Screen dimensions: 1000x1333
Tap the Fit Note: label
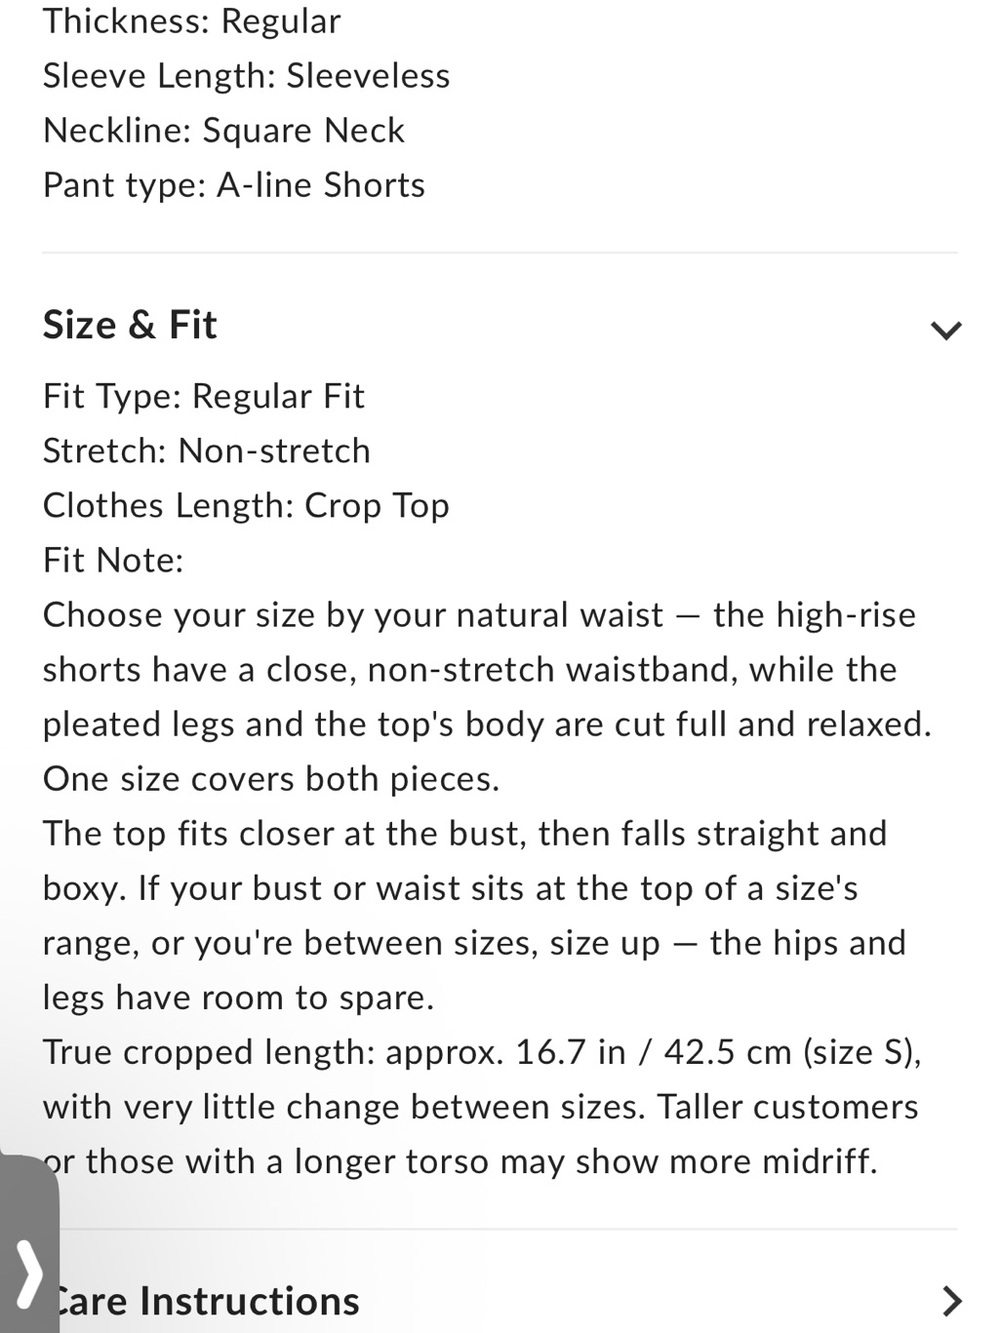click(x=113, y=560)
